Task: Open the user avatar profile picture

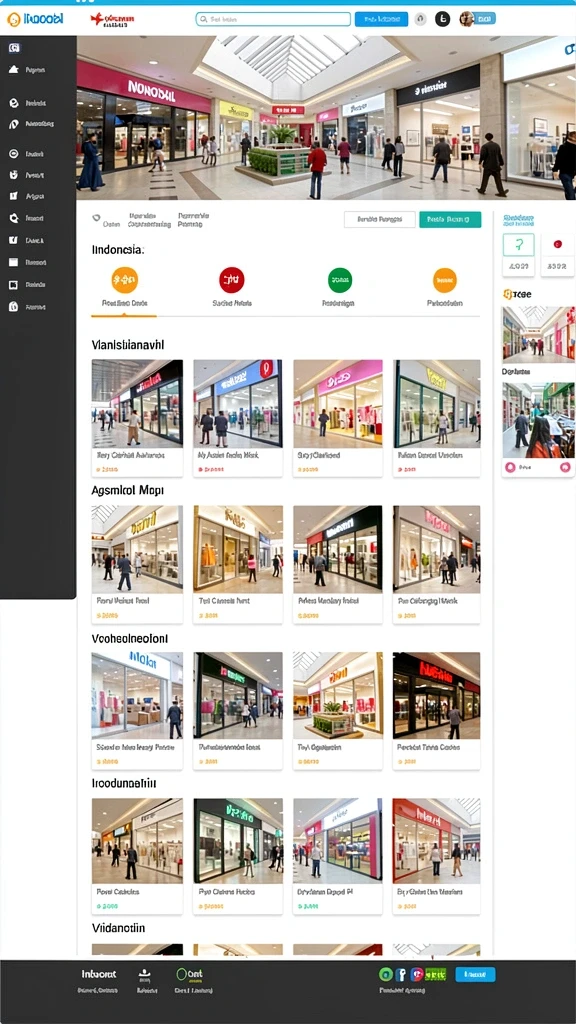Action: tap(466, 19)
